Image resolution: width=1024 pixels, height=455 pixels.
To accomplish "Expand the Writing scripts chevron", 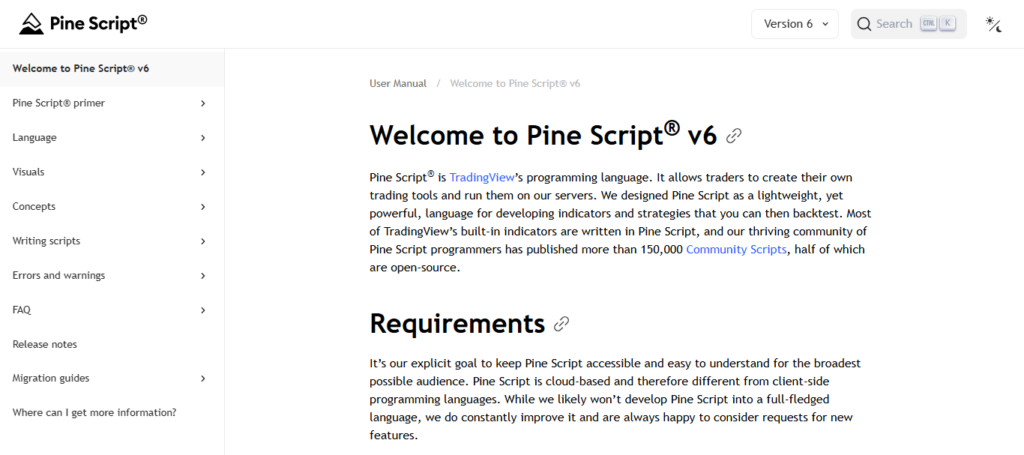I will click(x=203, y=242).
